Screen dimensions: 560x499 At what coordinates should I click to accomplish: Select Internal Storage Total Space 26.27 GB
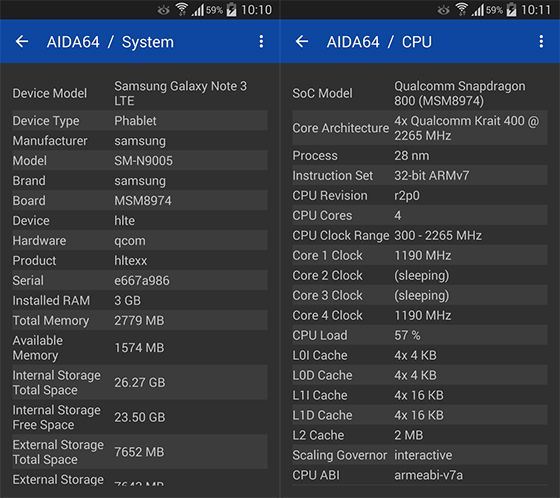[140, 383]
